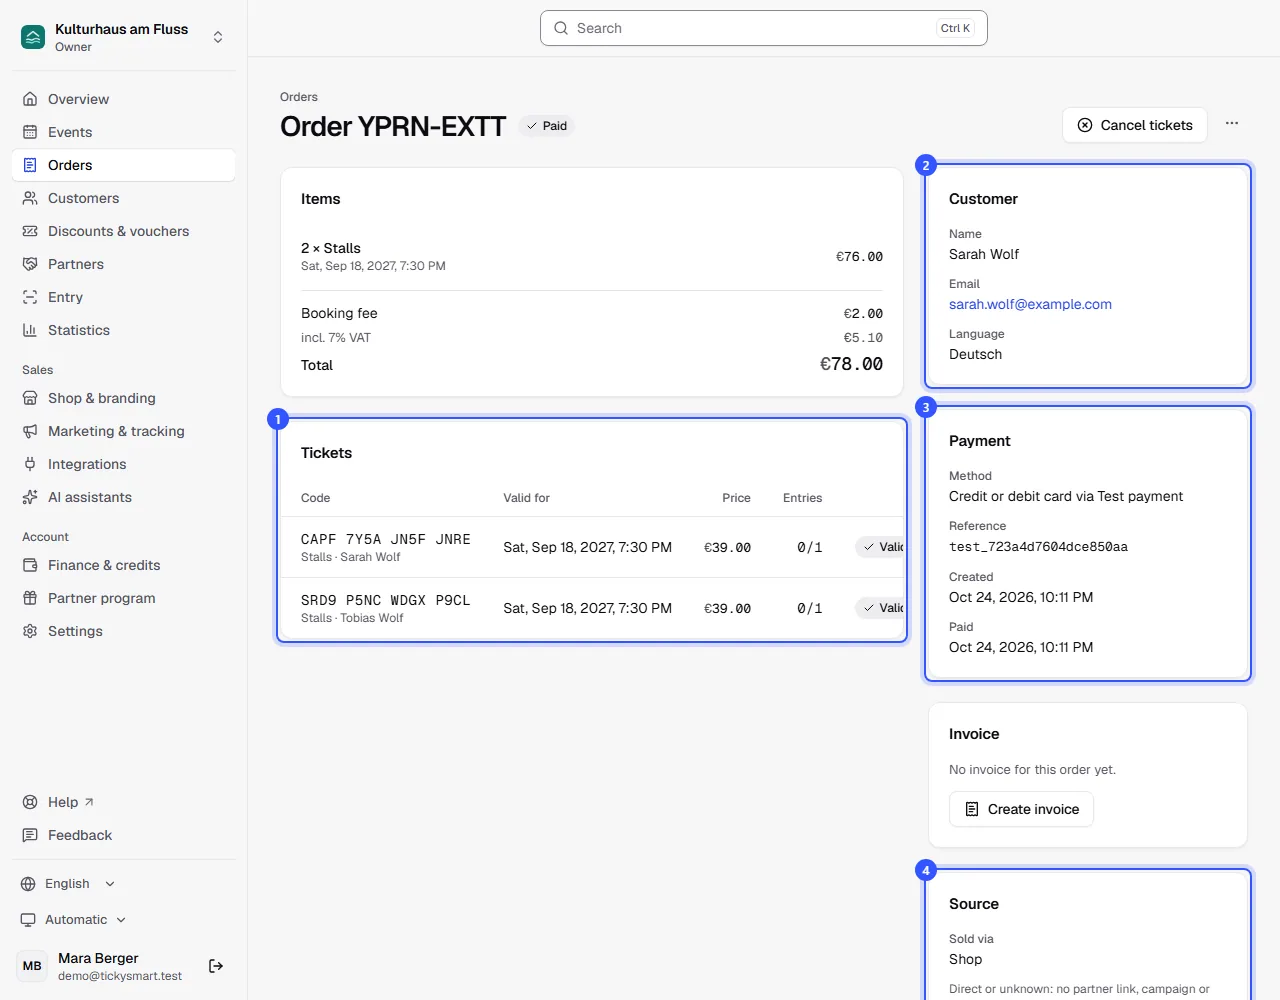The width and height of the screenshot is (1280, 1000).
Task: Click the Cancel tickets button
Action: click(x=1135, y=125)
